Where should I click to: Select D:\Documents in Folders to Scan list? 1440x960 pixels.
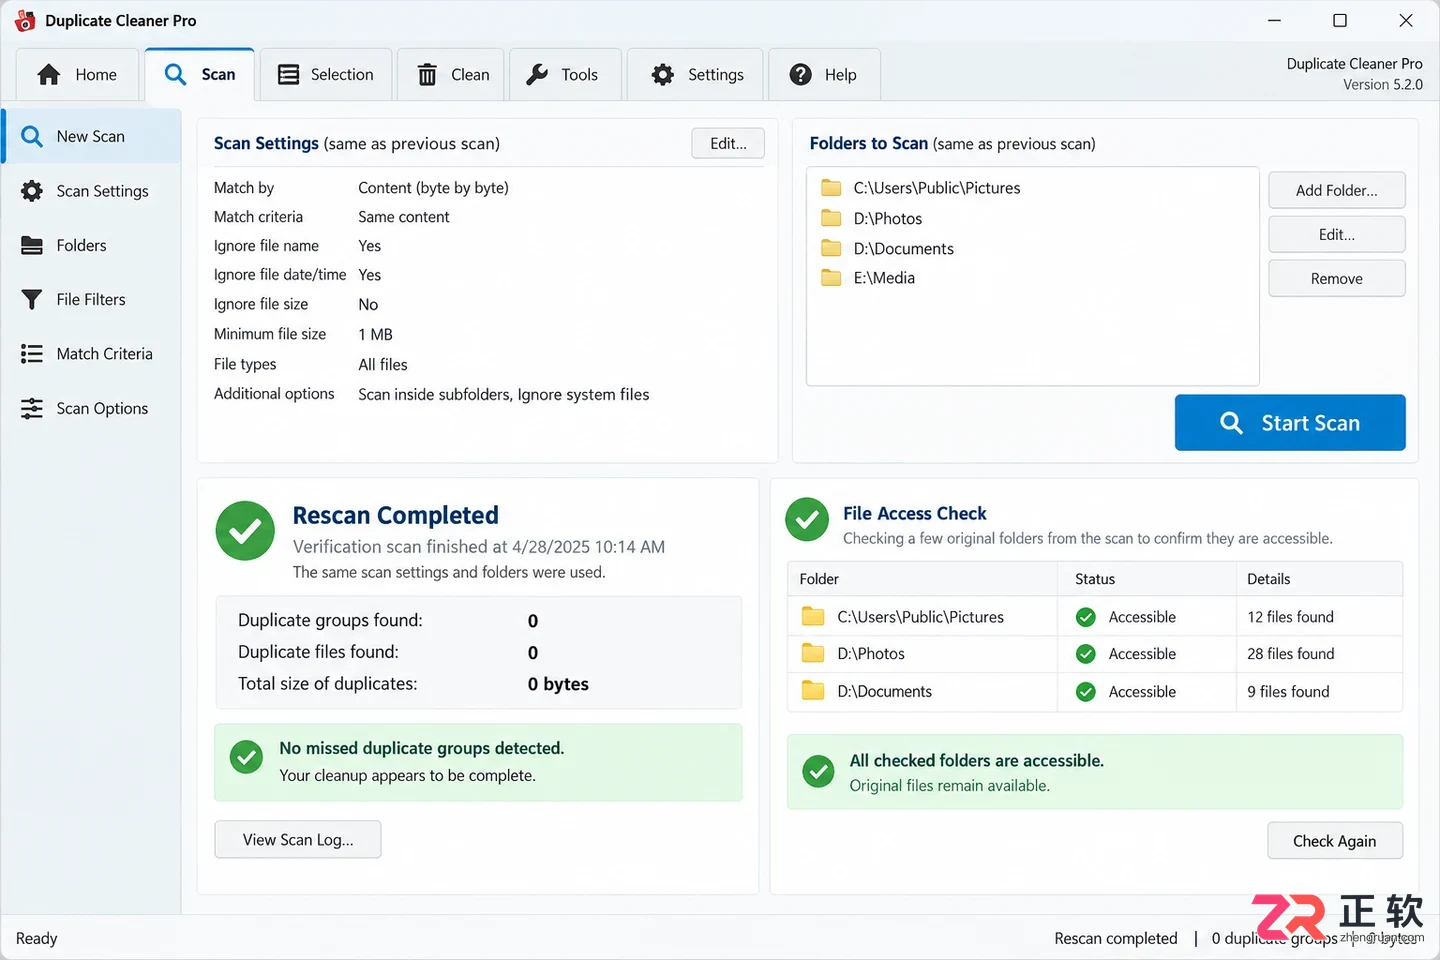click(1032, 248)
